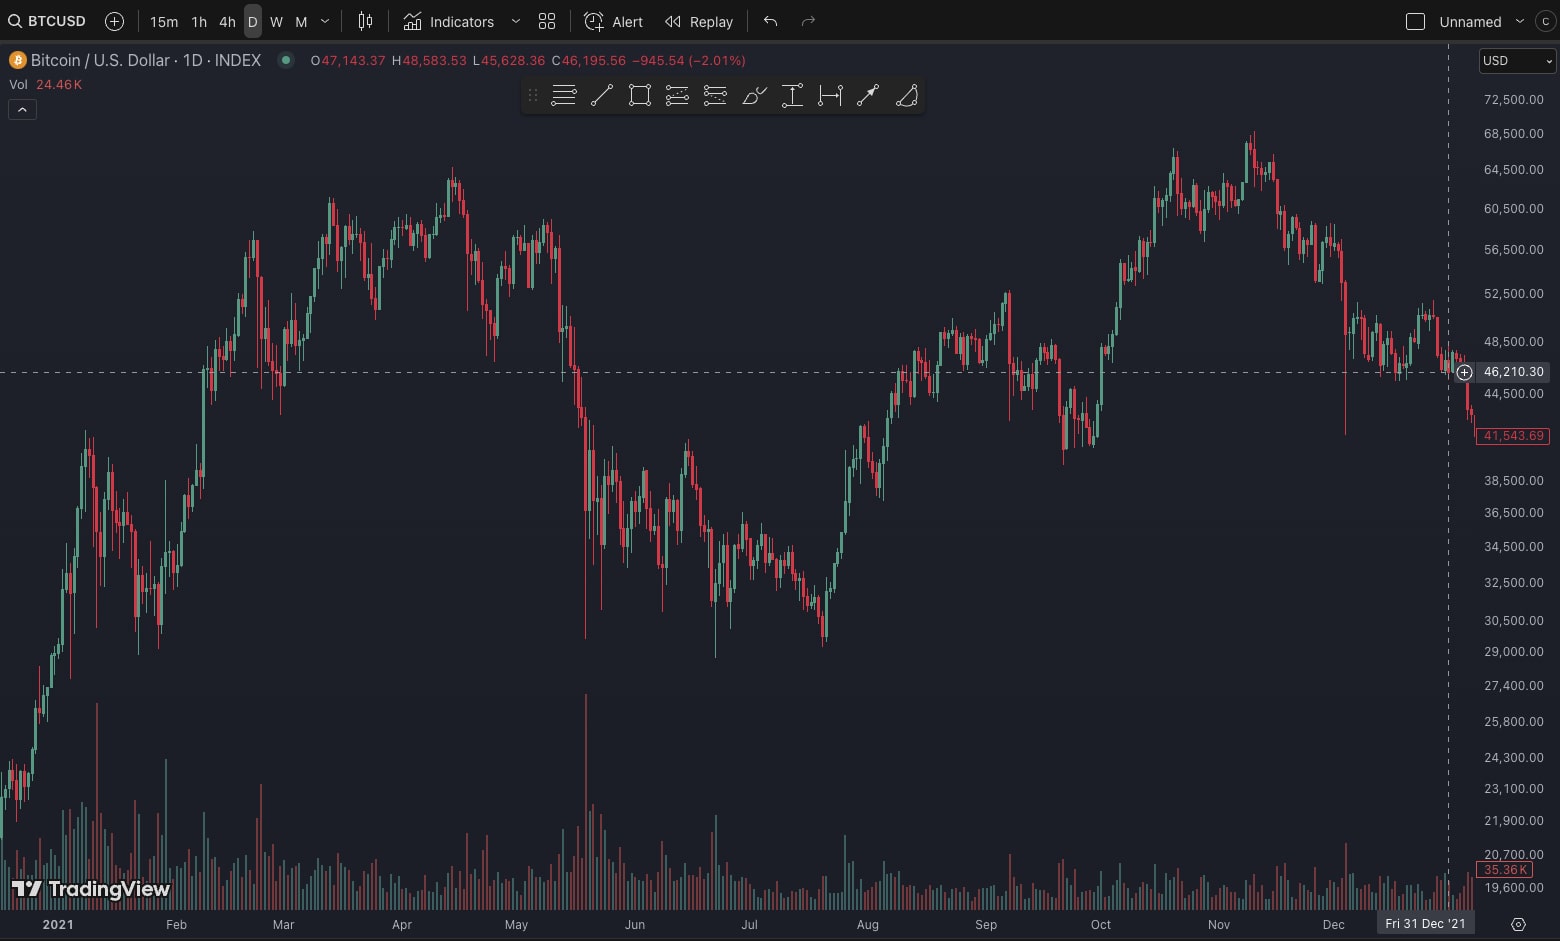Viewport: 1560px width, 941px height.
Task: Click the add symbol plus icon
Action: coord(114,21)
